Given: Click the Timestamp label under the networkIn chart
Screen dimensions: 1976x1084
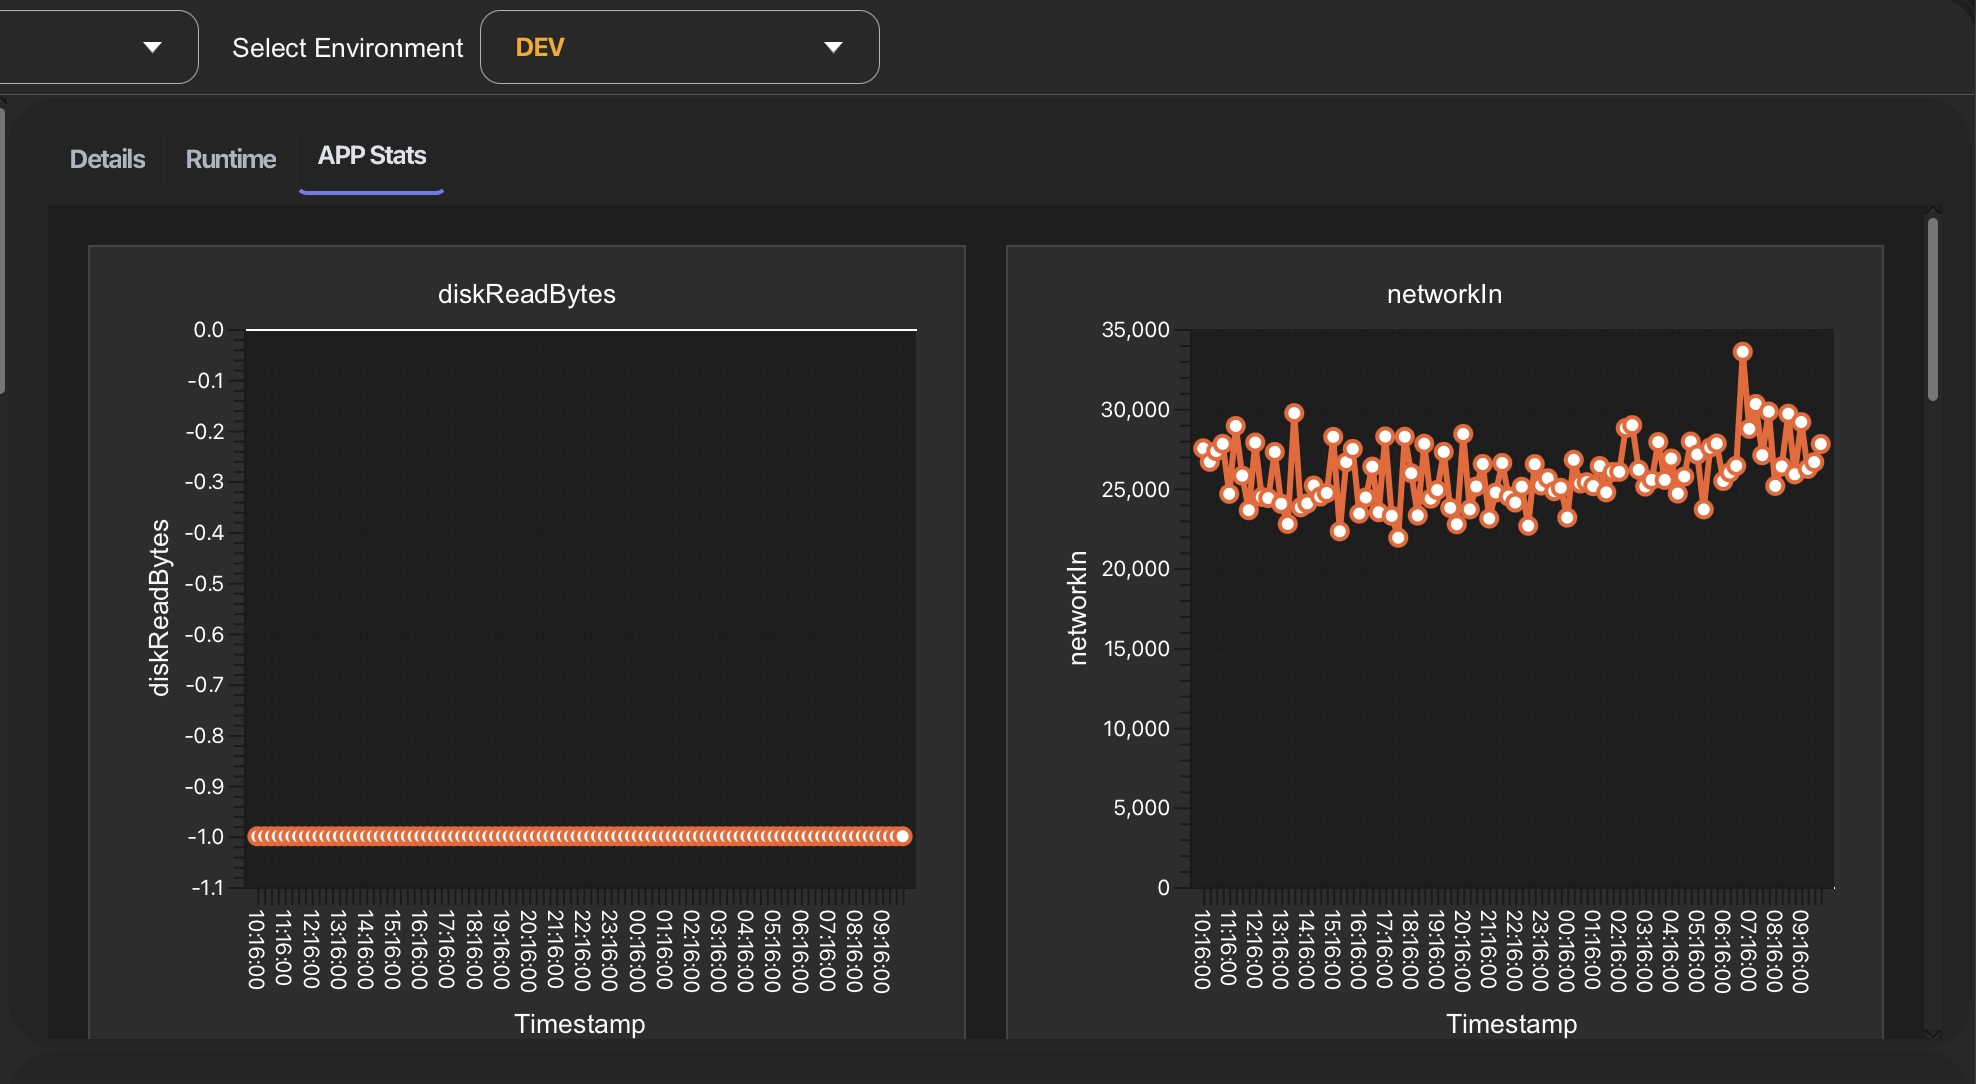Looking at the screenshot, I should pyautogui.click(x=1510, y=1024).
